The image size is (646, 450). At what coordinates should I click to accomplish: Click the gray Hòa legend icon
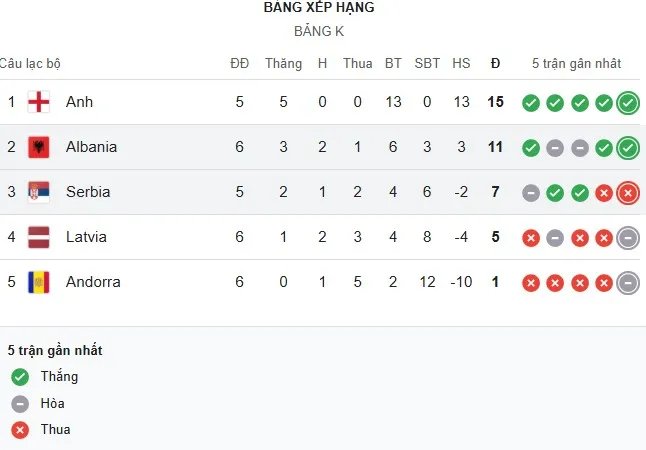[x=20, y=403]
